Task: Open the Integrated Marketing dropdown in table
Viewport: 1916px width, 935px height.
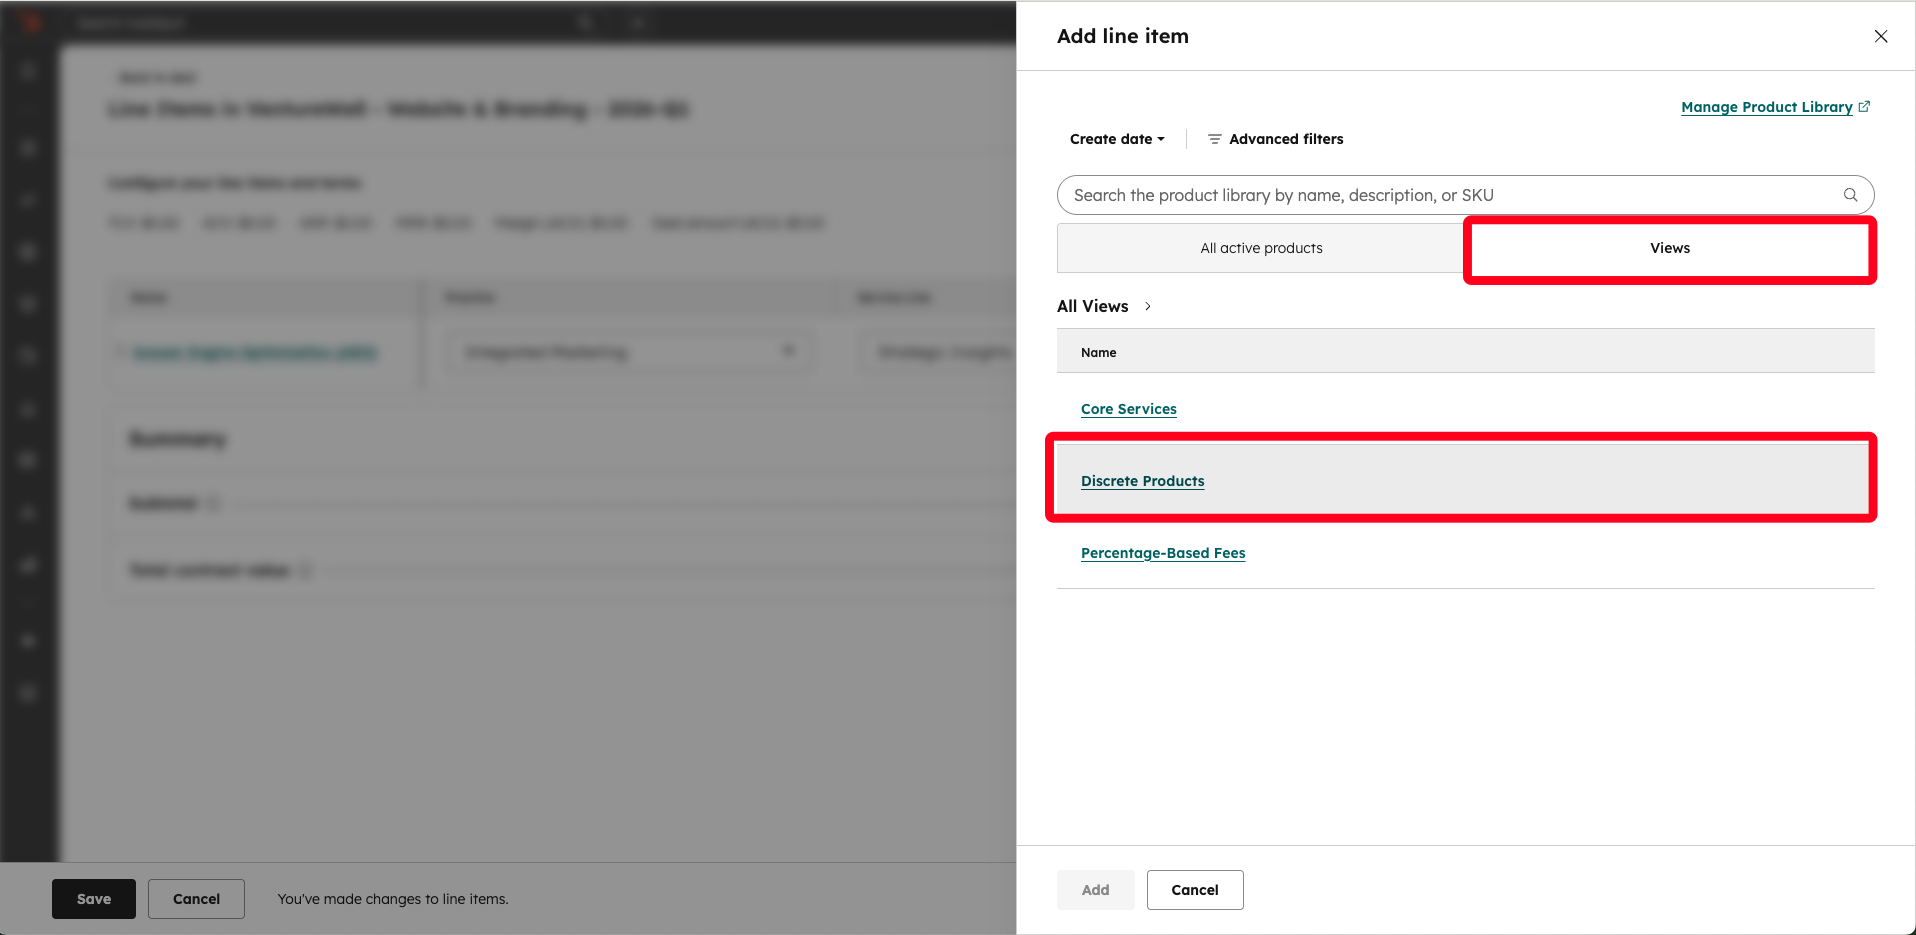Action: click(628, 352)
